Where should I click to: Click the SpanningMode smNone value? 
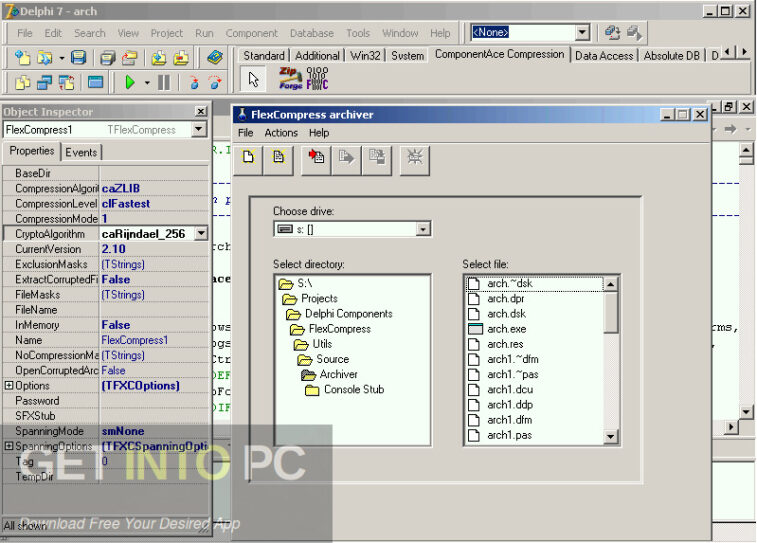click(154, 431)
